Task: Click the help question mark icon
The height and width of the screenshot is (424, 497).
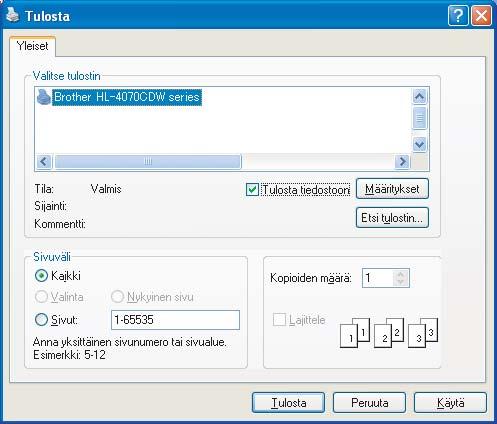Action: [458, 15]
